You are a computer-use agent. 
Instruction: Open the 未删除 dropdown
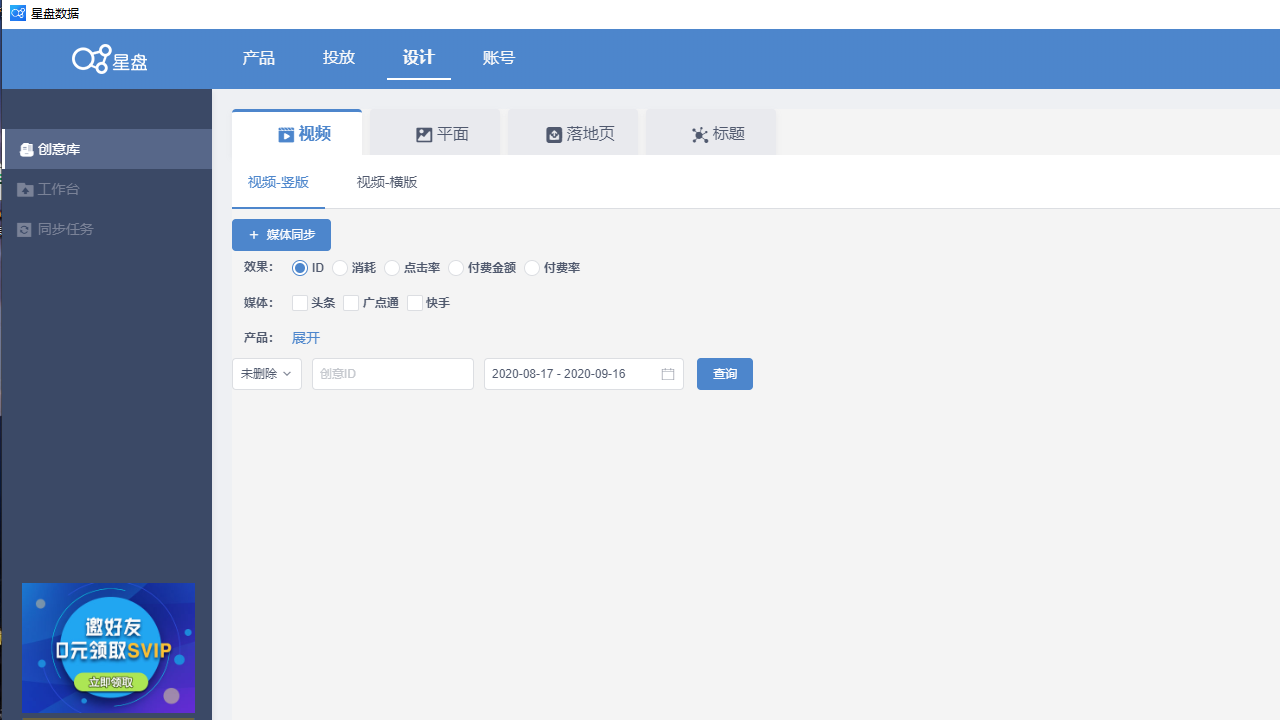(266, 374)
